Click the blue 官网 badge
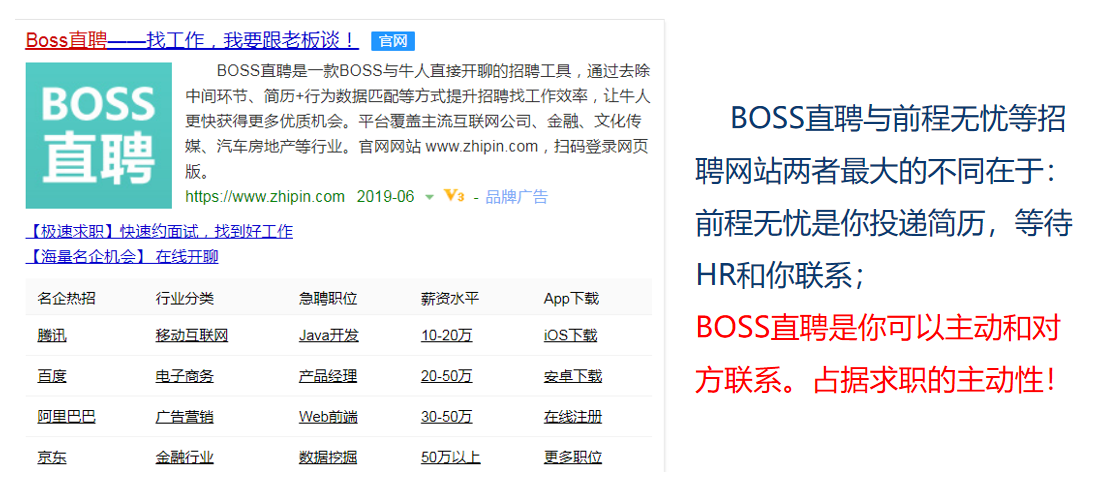 pos(392,41)
